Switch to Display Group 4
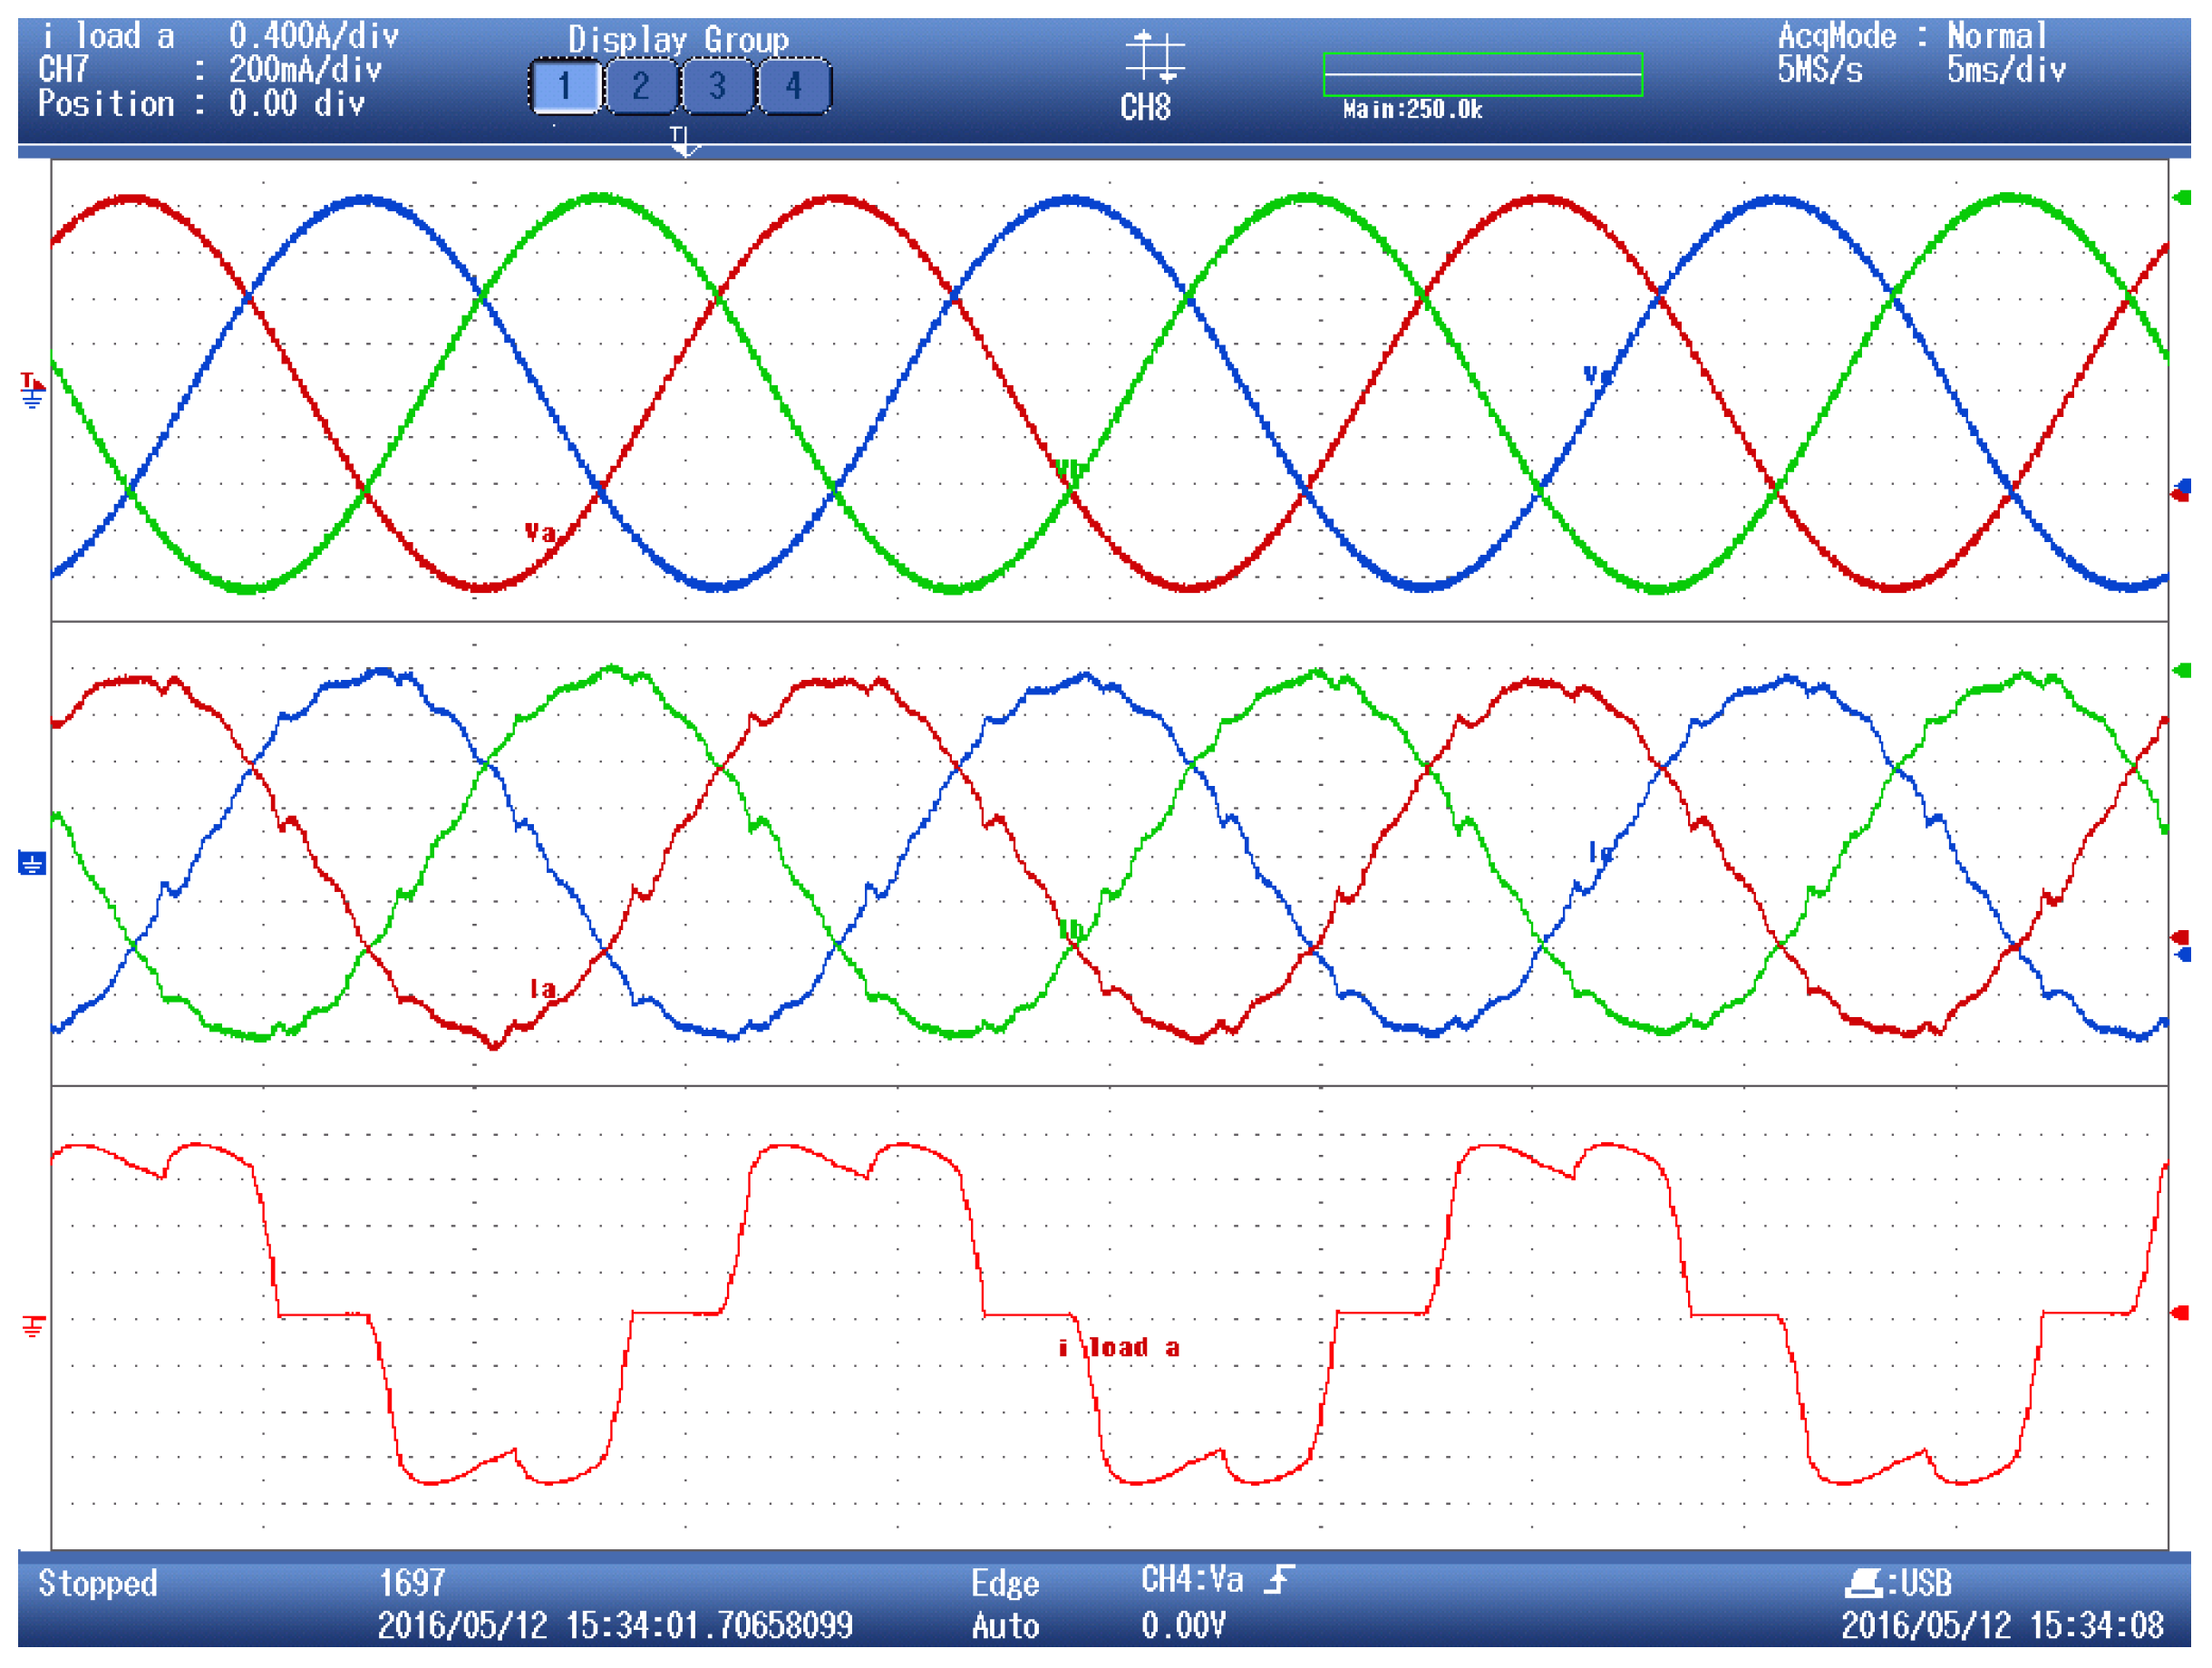Screen dimensions: 2212x1668 794,87
